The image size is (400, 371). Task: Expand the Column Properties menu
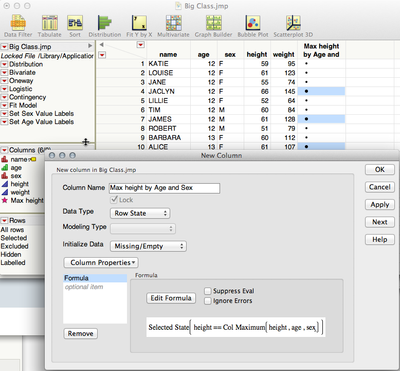101,263
